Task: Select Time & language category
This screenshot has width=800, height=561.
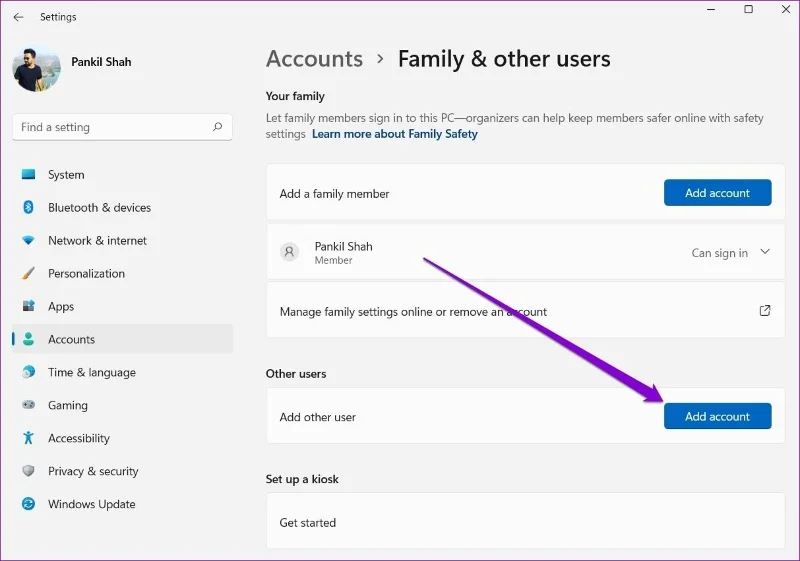Action: [122, 372]
